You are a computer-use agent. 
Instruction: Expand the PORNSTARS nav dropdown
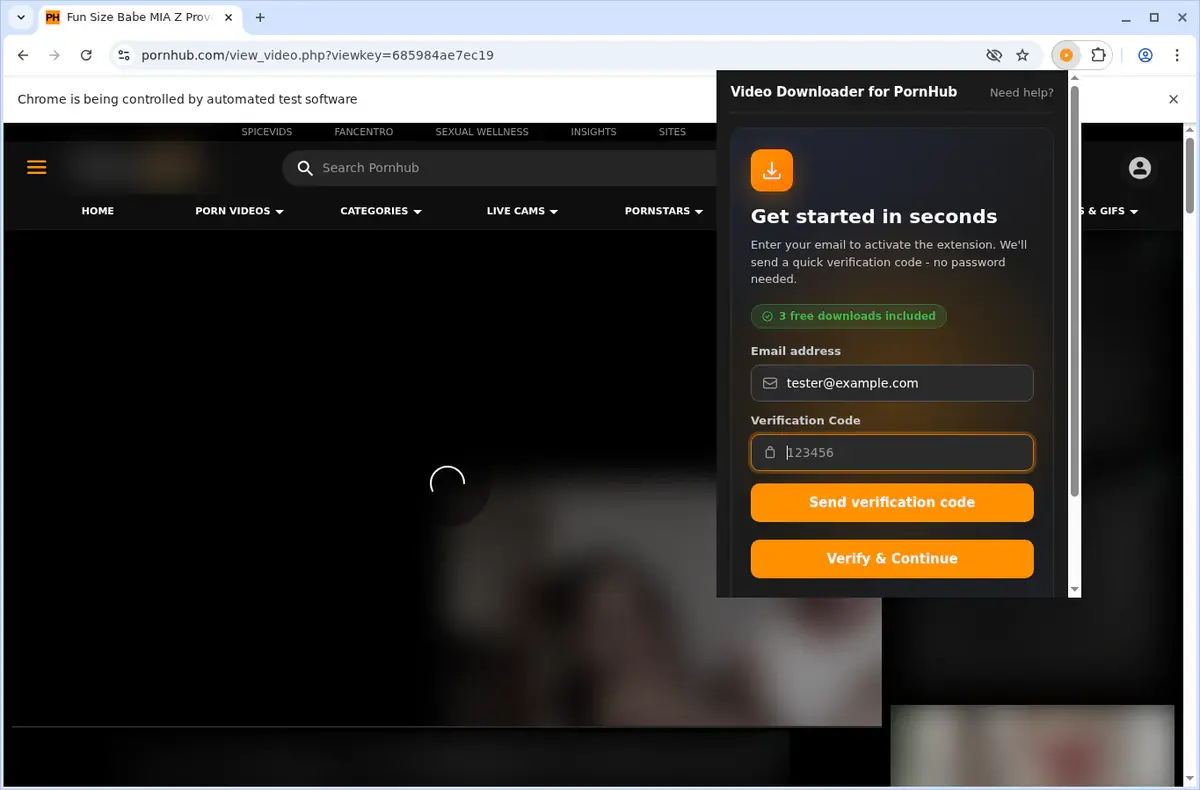[x=664, y=211]
